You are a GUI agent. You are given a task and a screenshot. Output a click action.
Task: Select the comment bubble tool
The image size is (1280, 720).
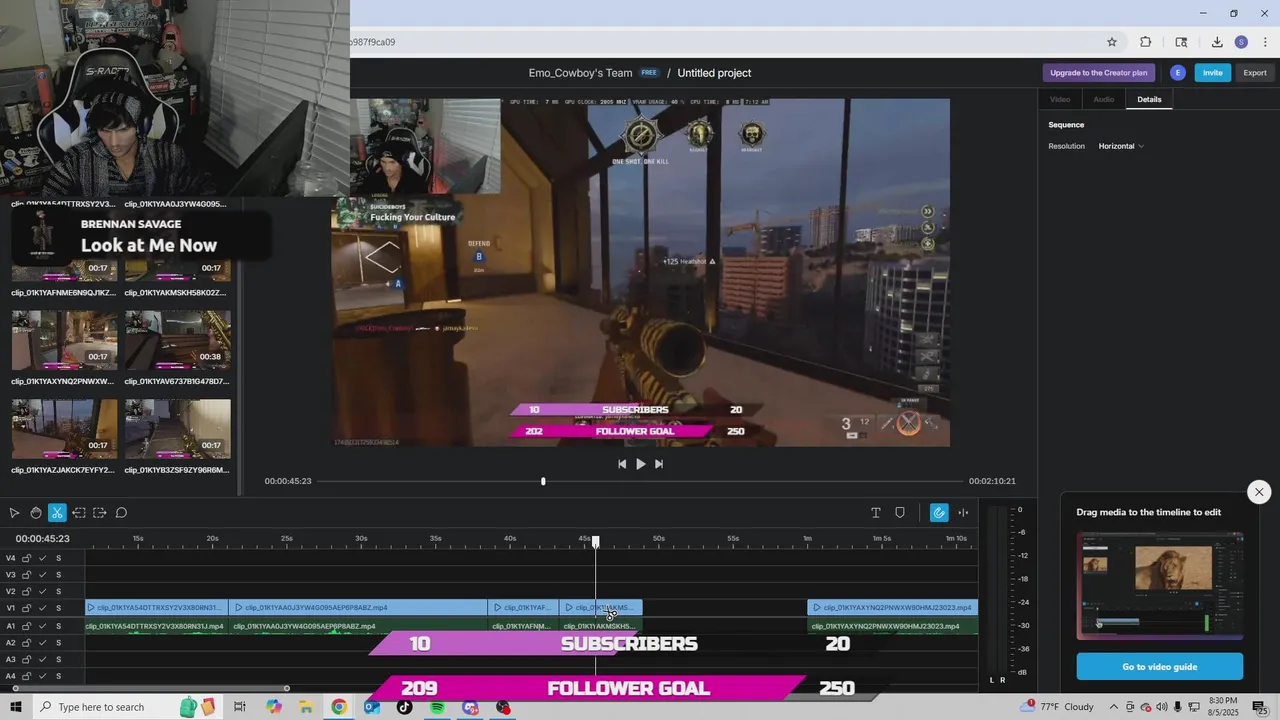click(121, 513)
